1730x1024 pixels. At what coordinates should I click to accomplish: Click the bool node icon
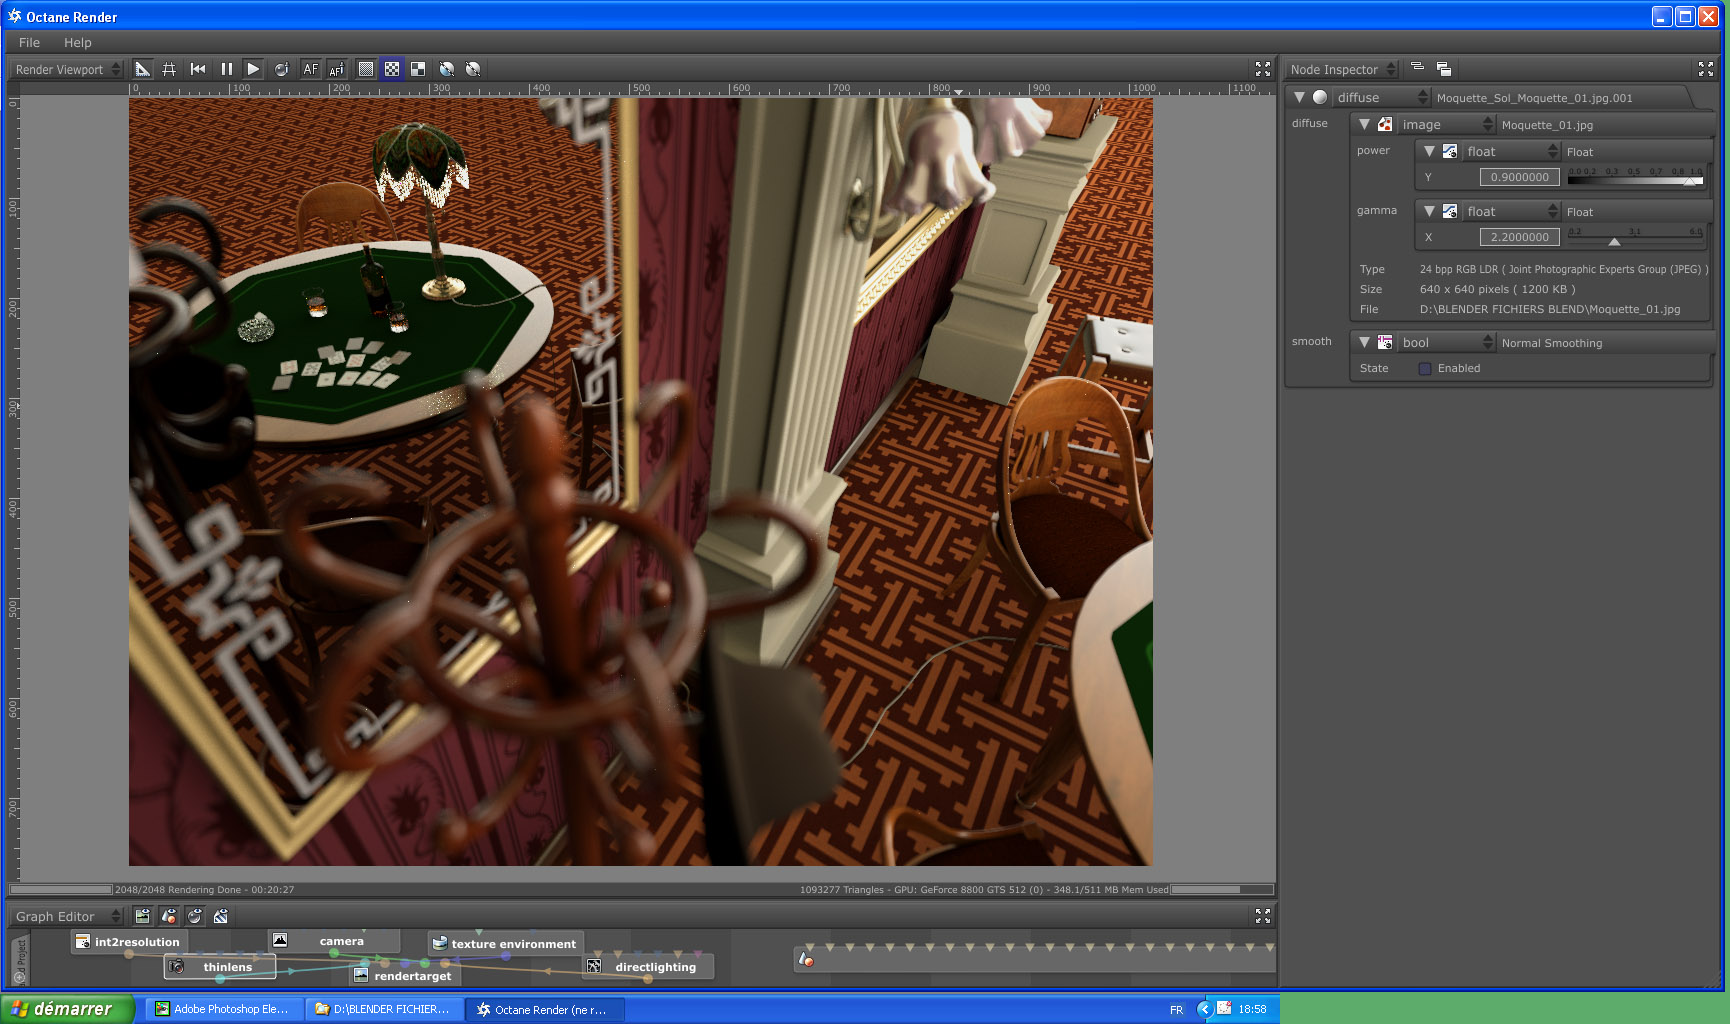pyautogui.click(x=1385, y=342)
